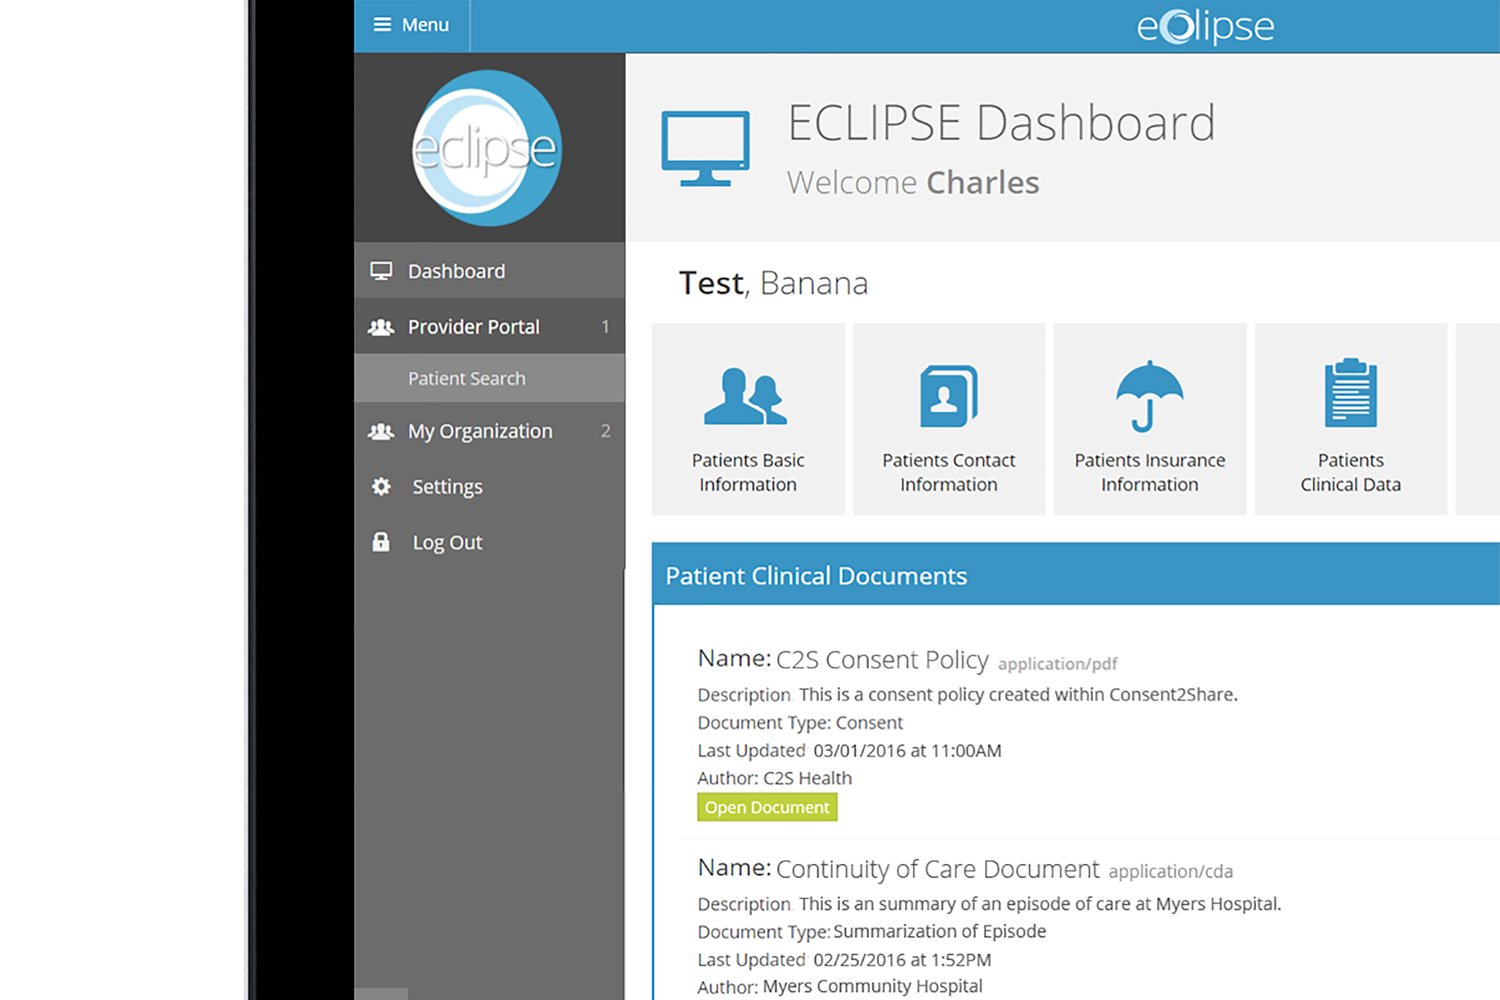The image size is (1500, 1000).
Task: Click the round eclipse sidebar logo
Action: pyautogui.click(x=487, y=148)
